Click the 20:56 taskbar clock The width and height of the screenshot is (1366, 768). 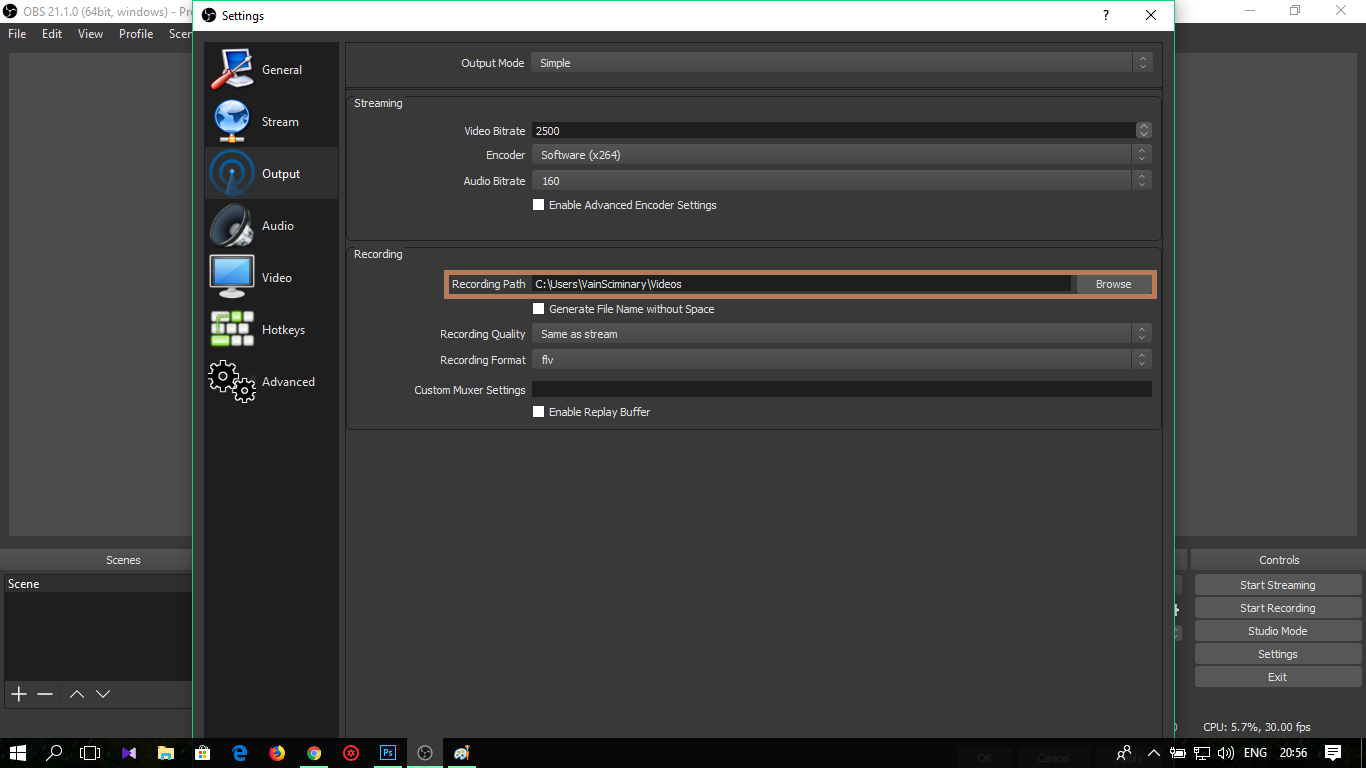(x=1293, y=753)
